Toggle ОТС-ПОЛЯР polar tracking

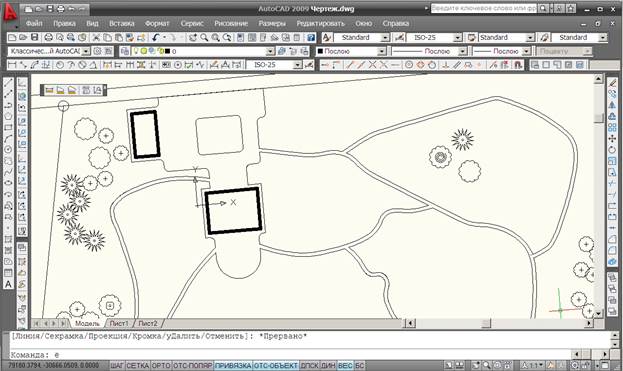pyautogui.click(x=193, y=365)
